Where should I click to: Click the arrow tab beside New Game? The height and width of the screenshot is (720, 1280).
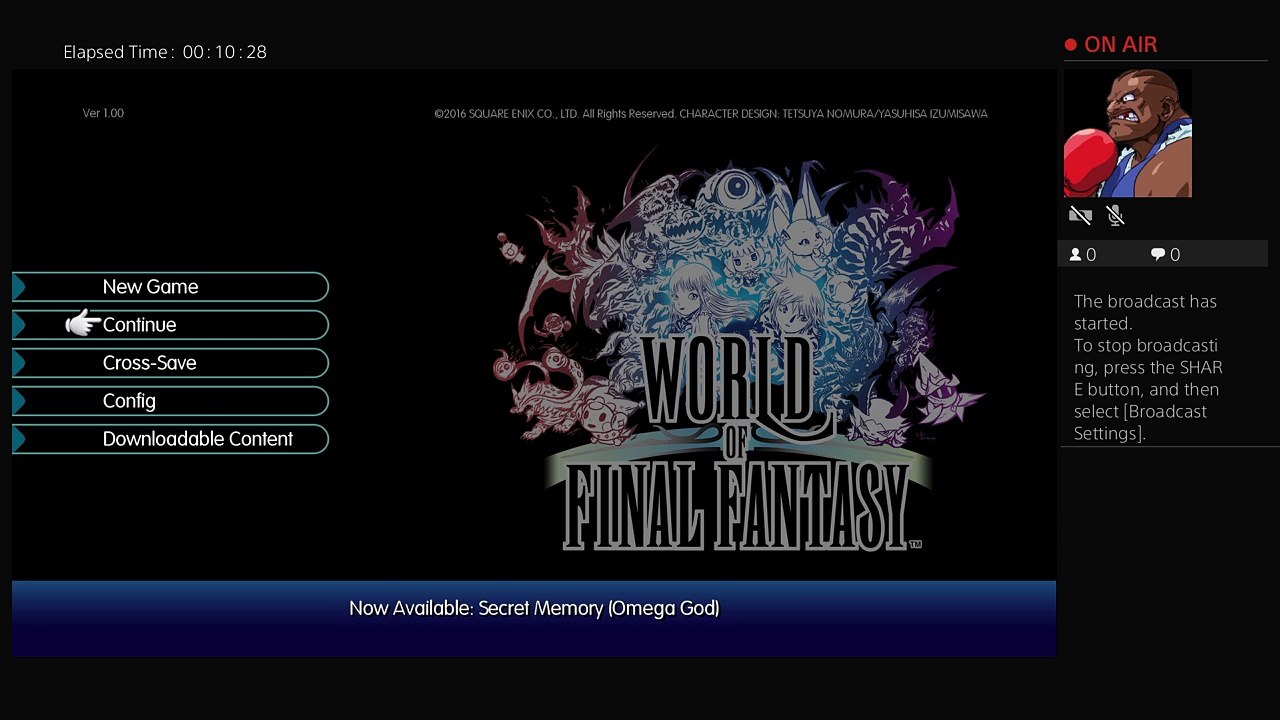19,287
